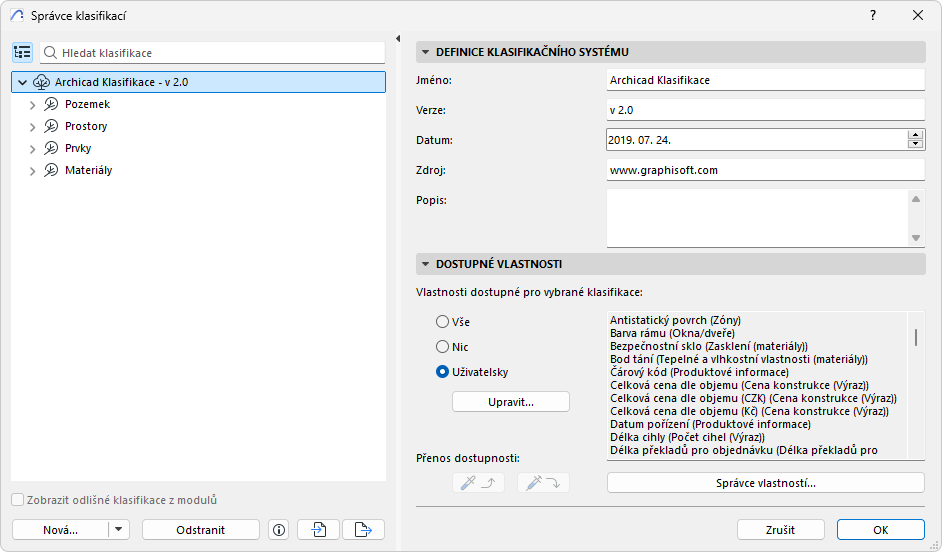Select the Pozemek tree item
The width and height of the screenshot is (942, 552).
(x=87, y=105)
